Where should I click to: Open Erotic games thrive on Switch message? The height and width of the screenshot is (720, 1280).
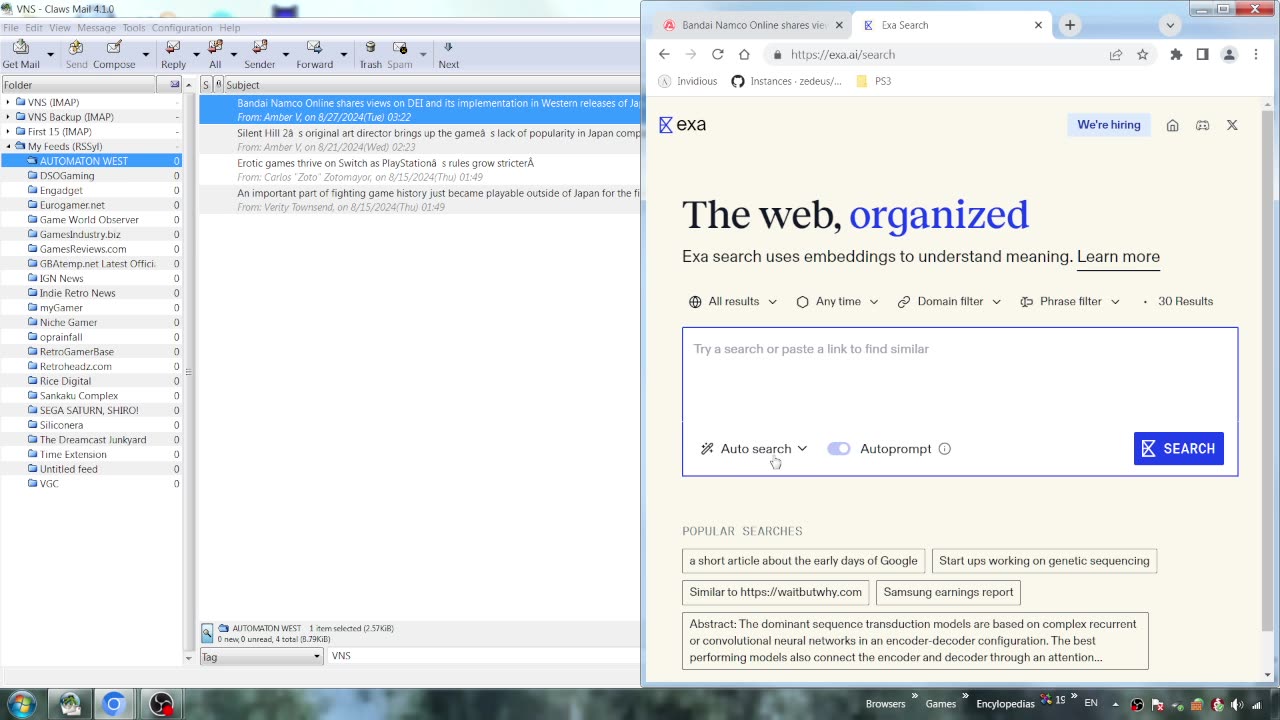click(x=420, y=170)
